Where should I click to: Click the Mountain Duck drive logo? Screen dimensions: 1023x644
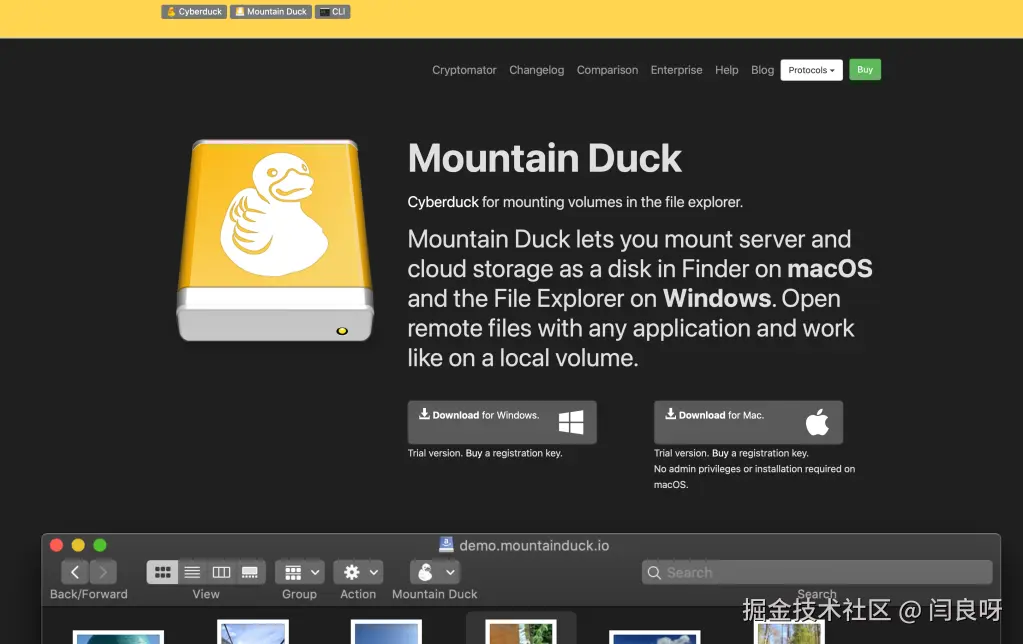(275, 240)
